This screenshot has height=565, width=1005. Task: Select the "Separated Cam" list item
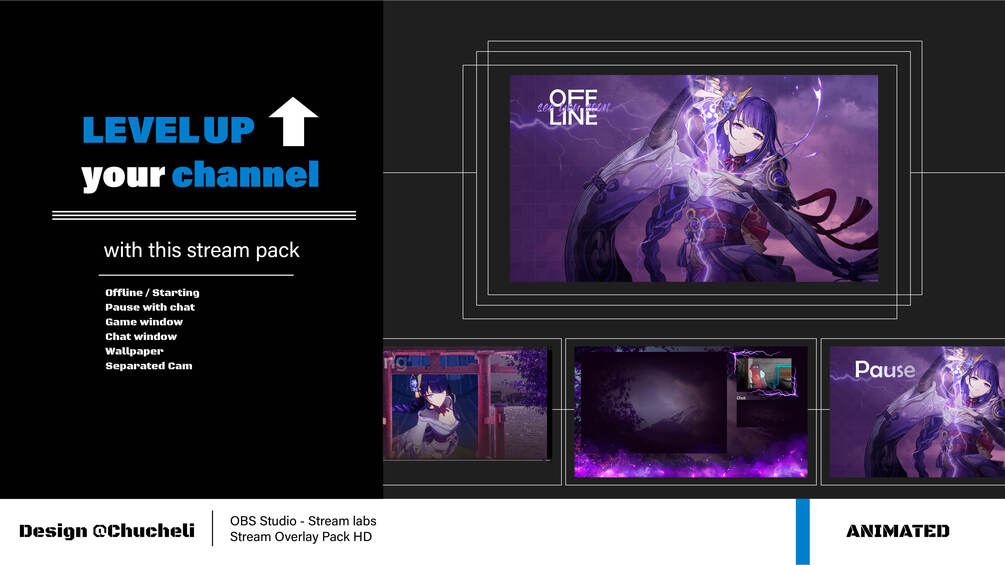coord(149,366)
